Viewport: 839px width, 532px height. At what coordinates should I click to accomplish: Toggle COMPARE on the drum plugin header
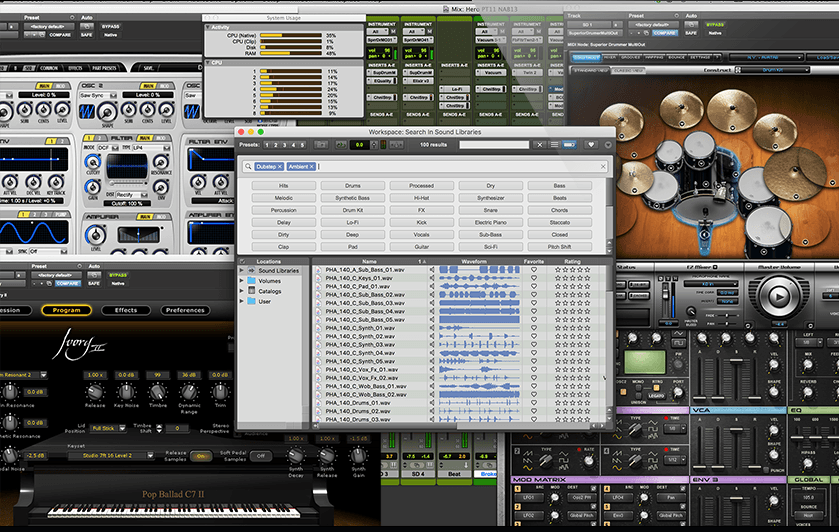pyautogui.click(x=665, y=33)
